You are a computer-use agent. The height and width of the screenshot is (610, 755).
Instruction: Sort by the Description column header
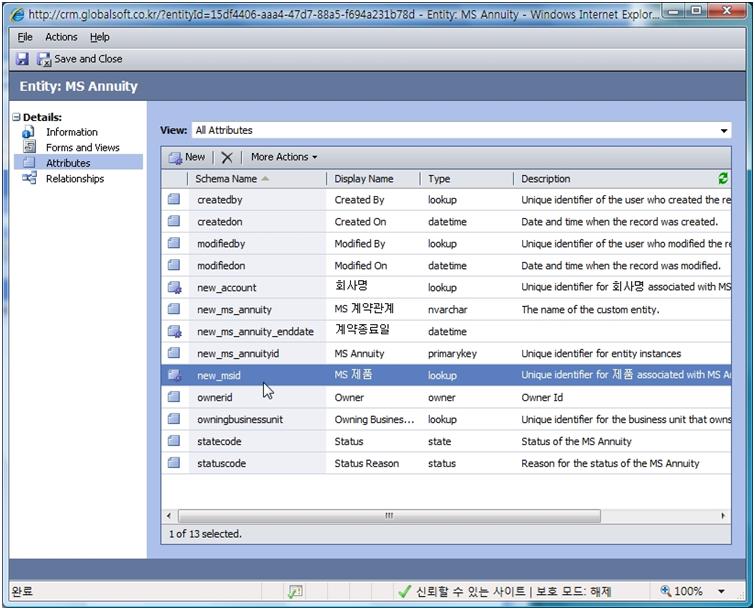tap(546, 179)
